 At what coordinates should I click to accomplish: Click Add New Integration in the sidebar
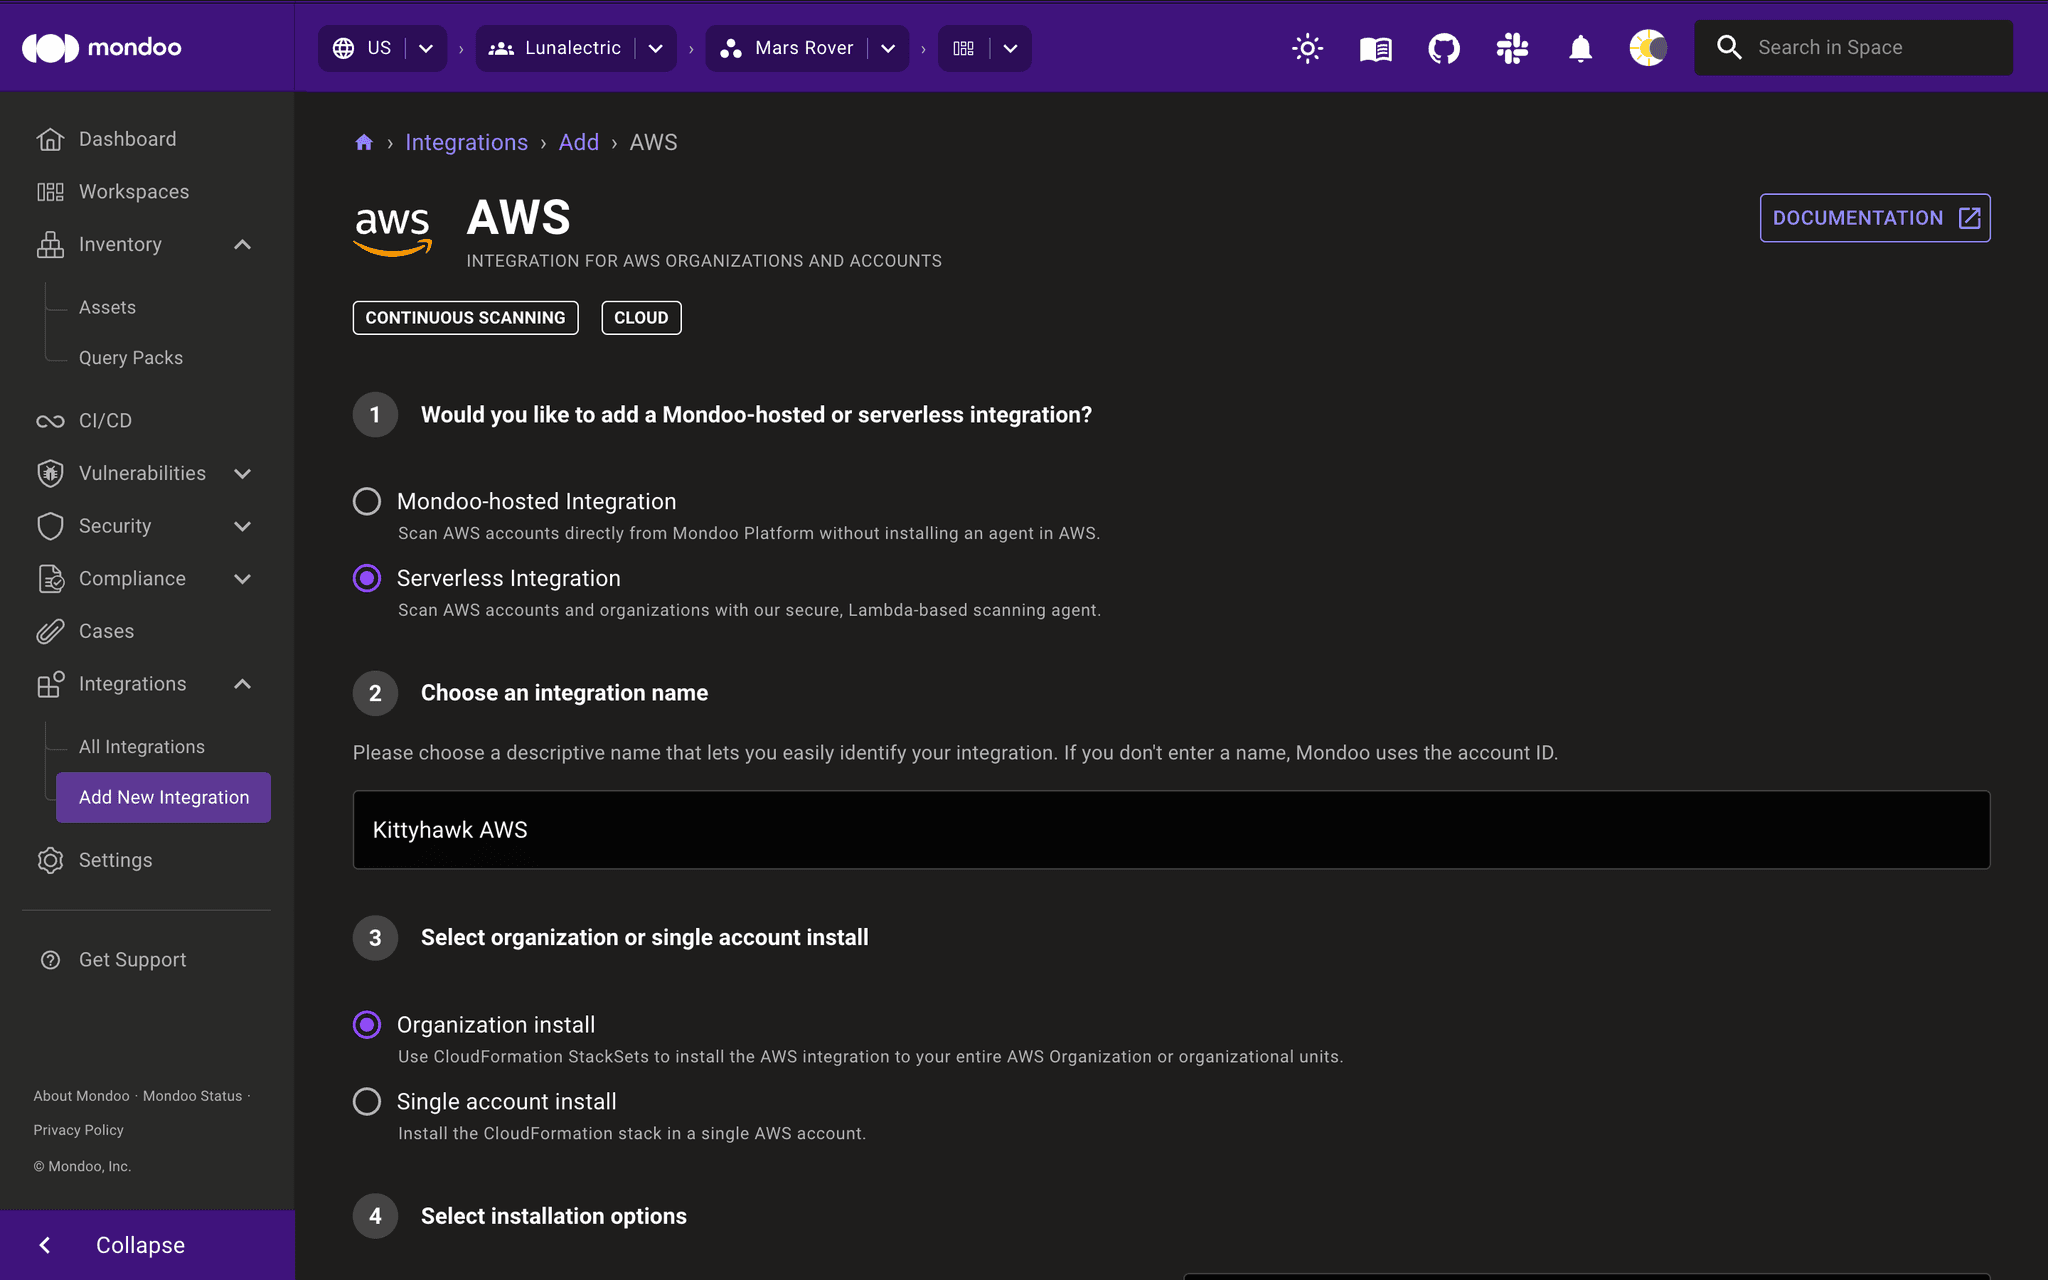(163, 797)
